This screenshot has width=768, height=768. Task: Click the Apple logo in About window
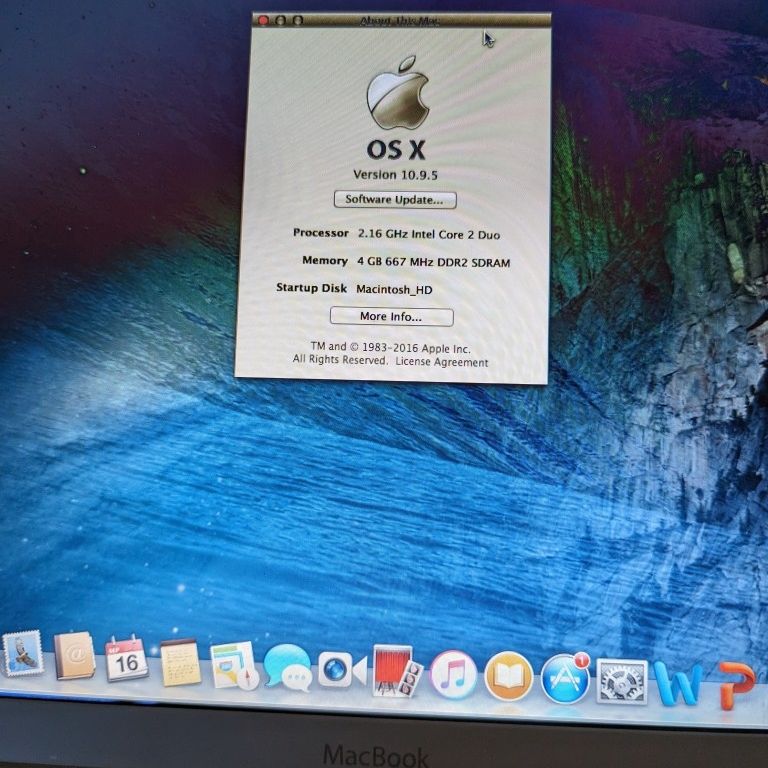[398, 93]
